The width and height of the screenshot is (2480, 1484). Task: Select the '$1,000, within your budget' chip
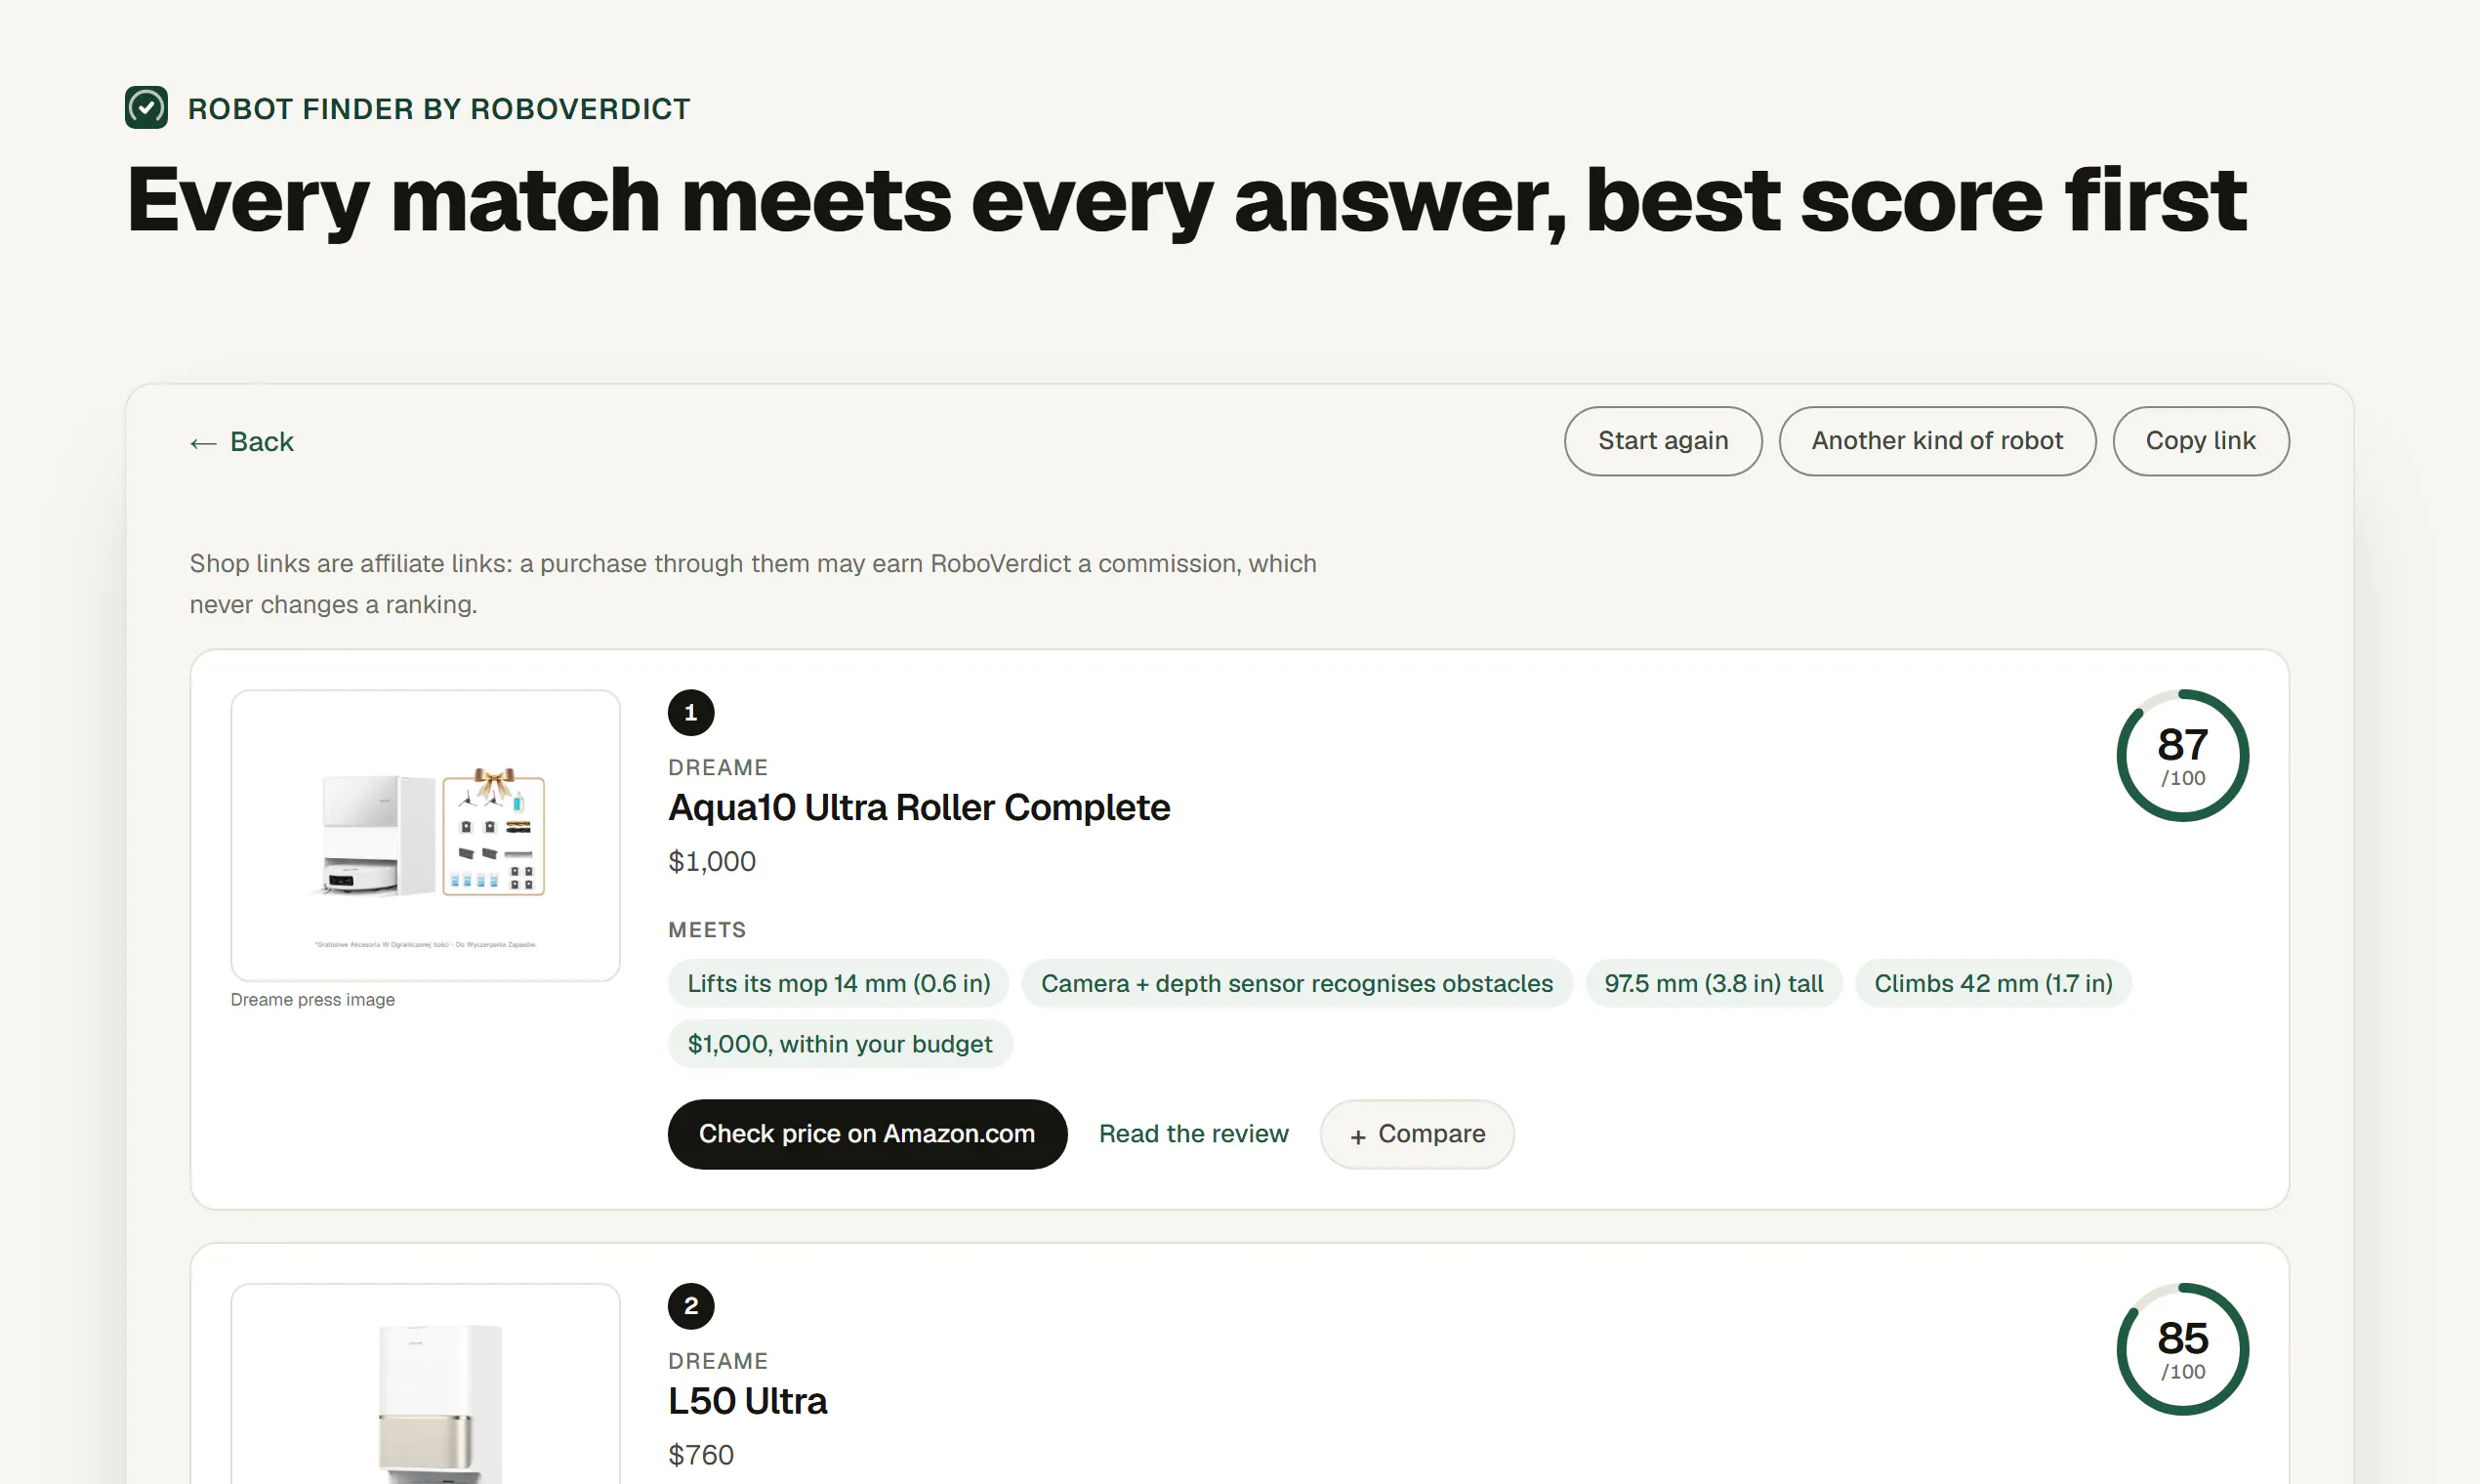pyautogui.click(x=839, y=1044)
